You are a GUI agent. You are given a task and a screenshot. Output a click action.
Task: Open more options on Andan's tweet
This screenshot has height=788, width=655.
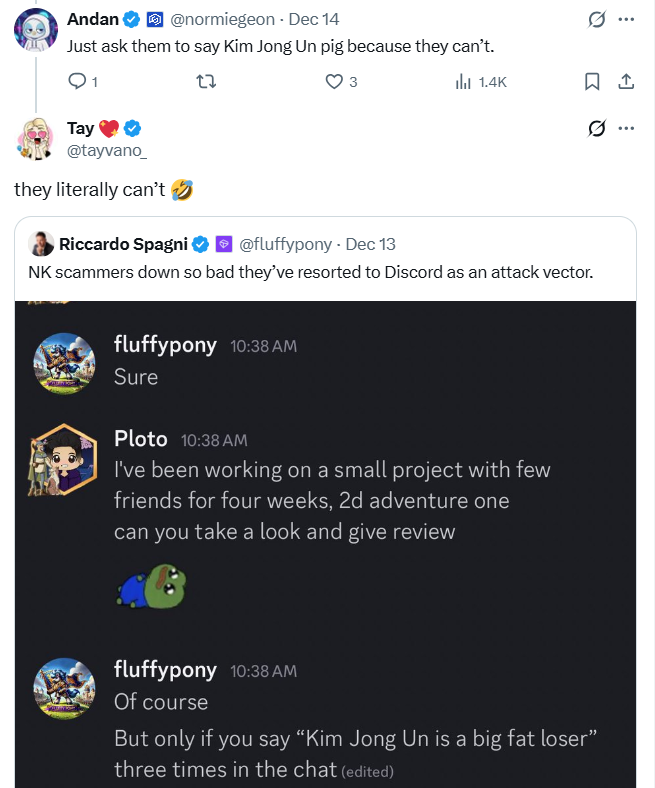[627, 19]
